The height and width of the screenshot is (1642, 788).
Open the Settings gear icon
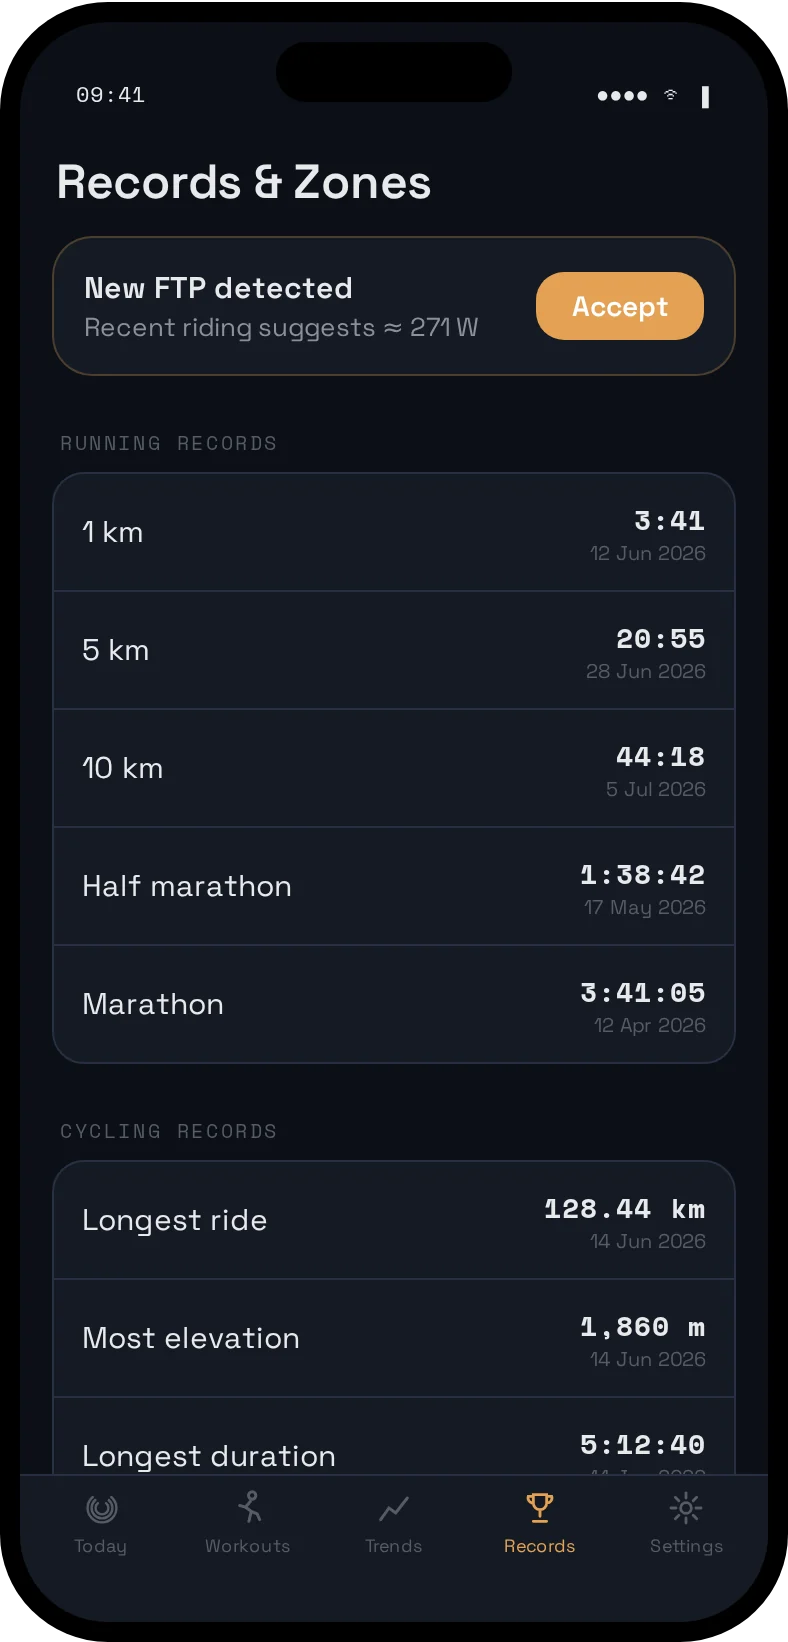(686, 1508)
